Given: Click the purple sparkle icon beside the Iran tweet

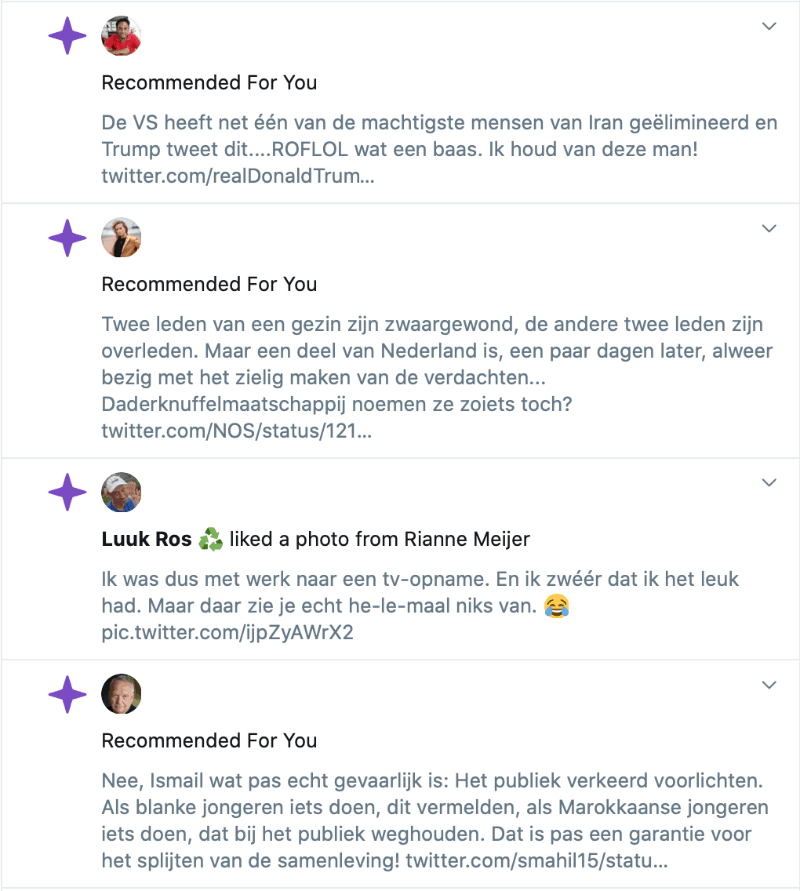Looking at the screenshot, I should point(67,36).
